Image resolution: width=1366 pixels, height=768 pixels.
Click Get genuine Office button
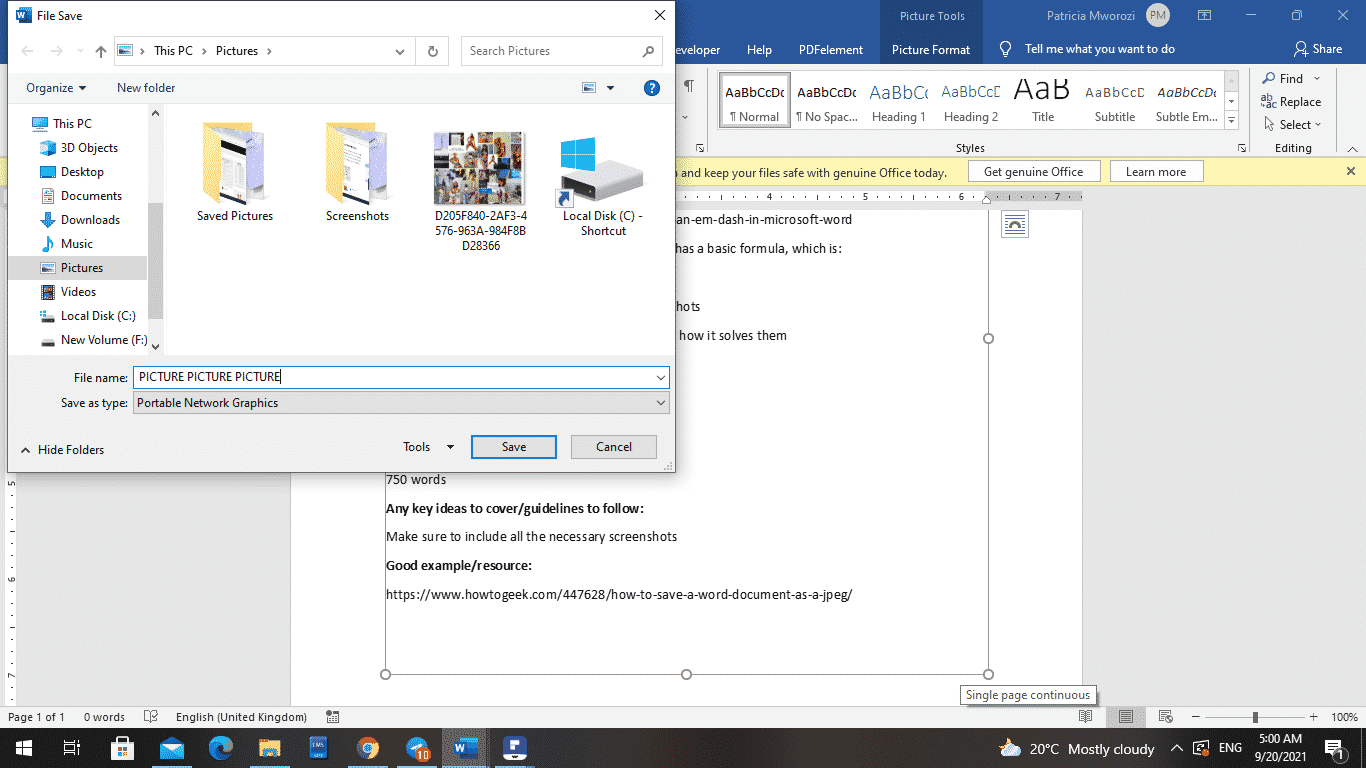[x=1033, y=172]
